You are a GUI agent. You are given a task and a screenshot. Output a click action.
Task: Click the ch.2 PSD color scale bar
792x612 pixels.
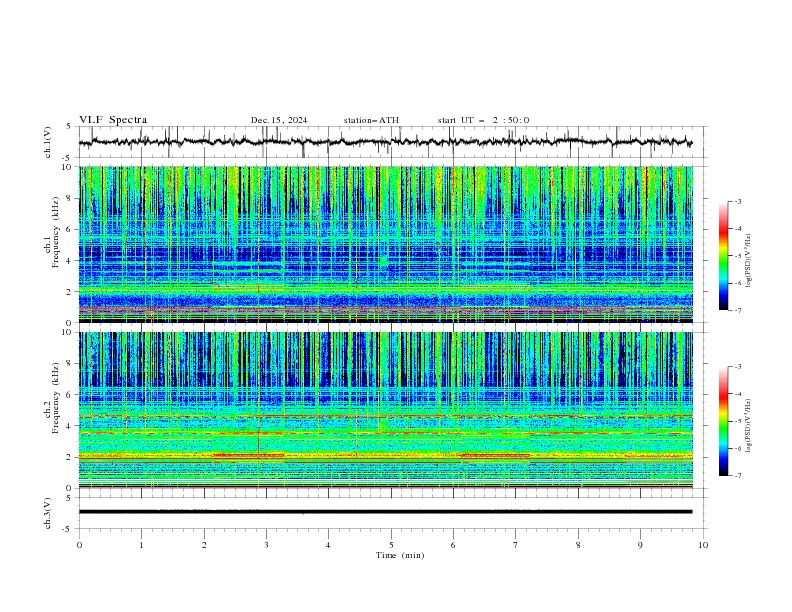(724, 421)
